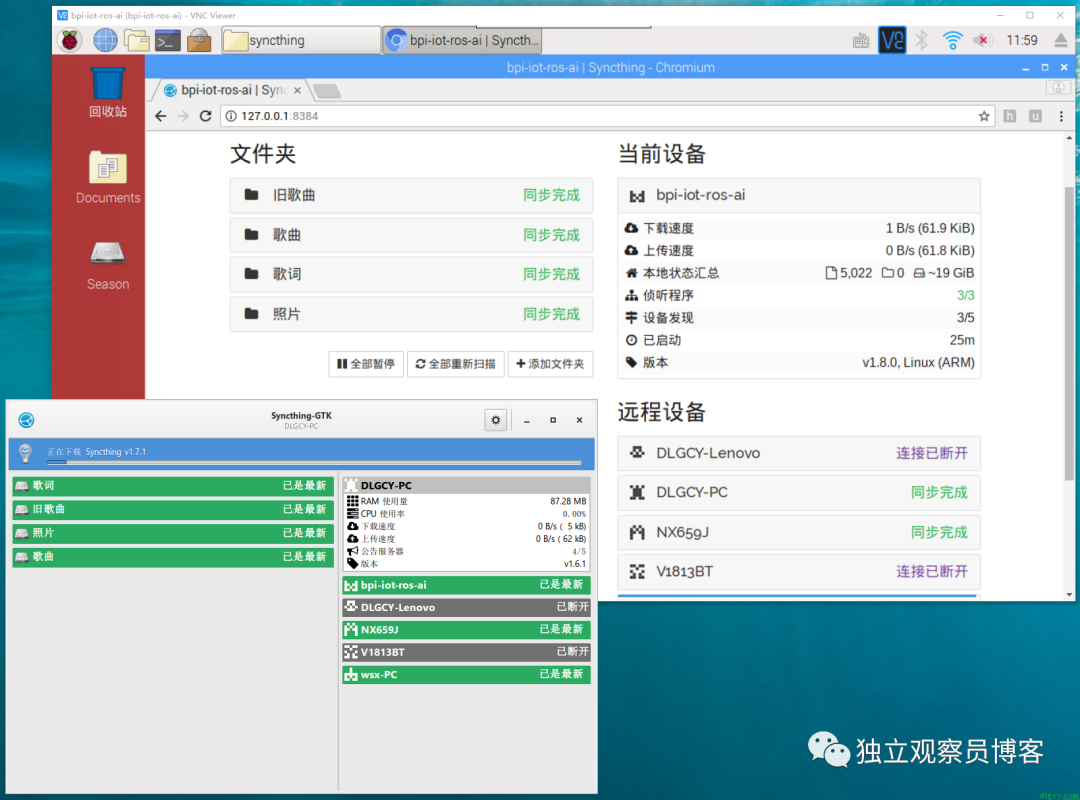The height and width of the screenshot is (800, 1080).
Task: Open the file manager taskbar icon
Action: tap(136, 41)
